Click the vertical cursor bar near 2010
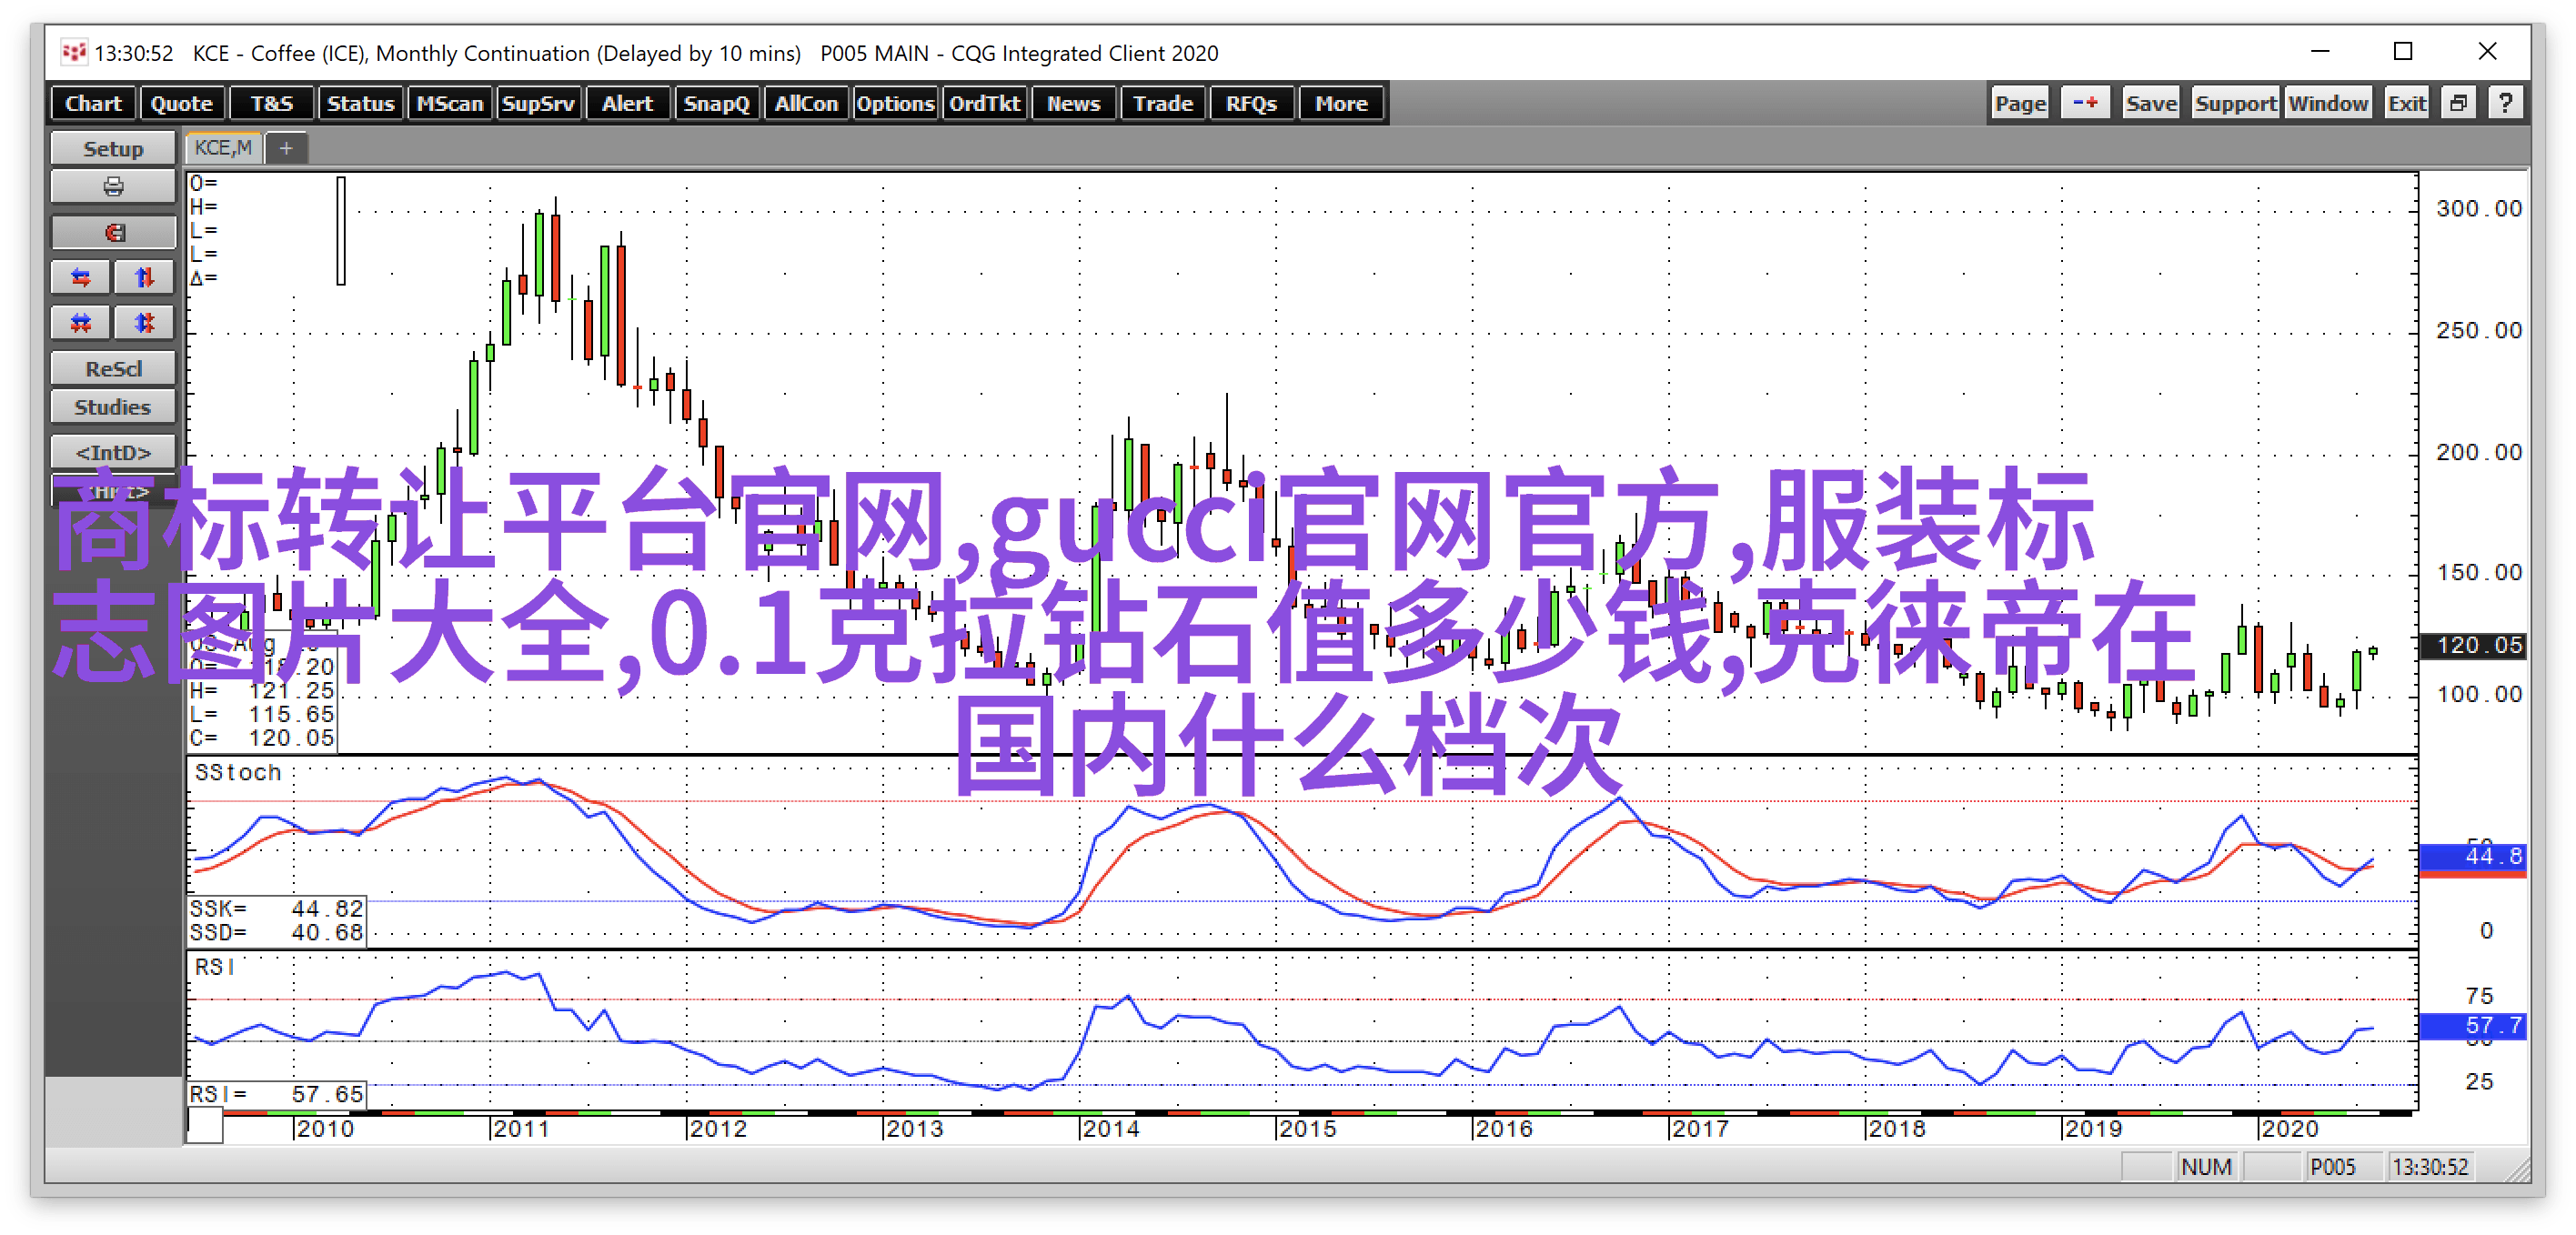Screen dimensions: 2576x1235 coord(341,231)
